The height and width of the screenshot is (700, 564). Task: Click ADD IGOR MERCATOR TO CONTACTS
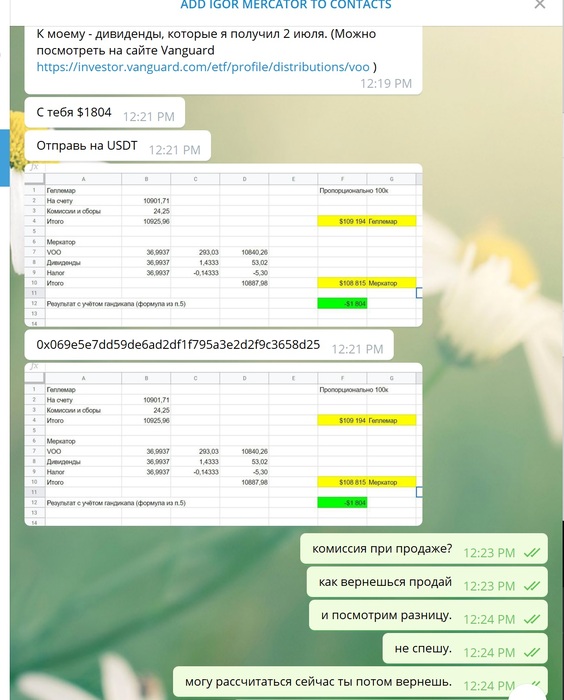(286, 5)
